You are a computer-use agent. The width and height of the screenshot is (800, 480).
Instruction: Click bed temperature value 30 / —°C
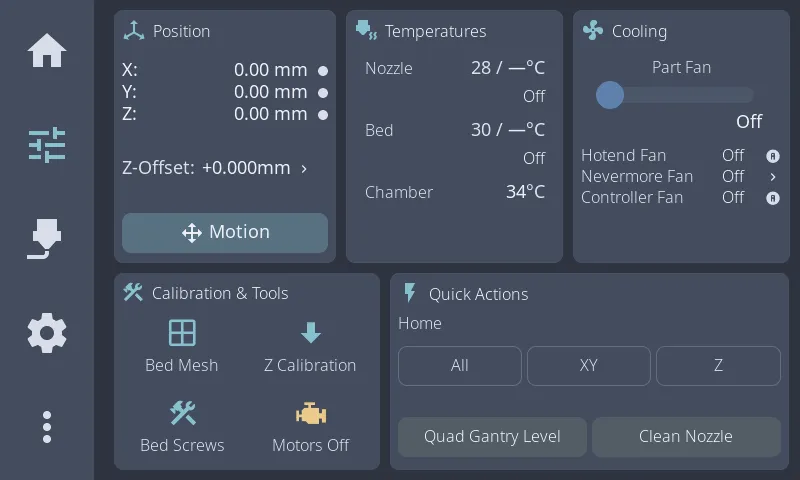[x=508, y=130]
